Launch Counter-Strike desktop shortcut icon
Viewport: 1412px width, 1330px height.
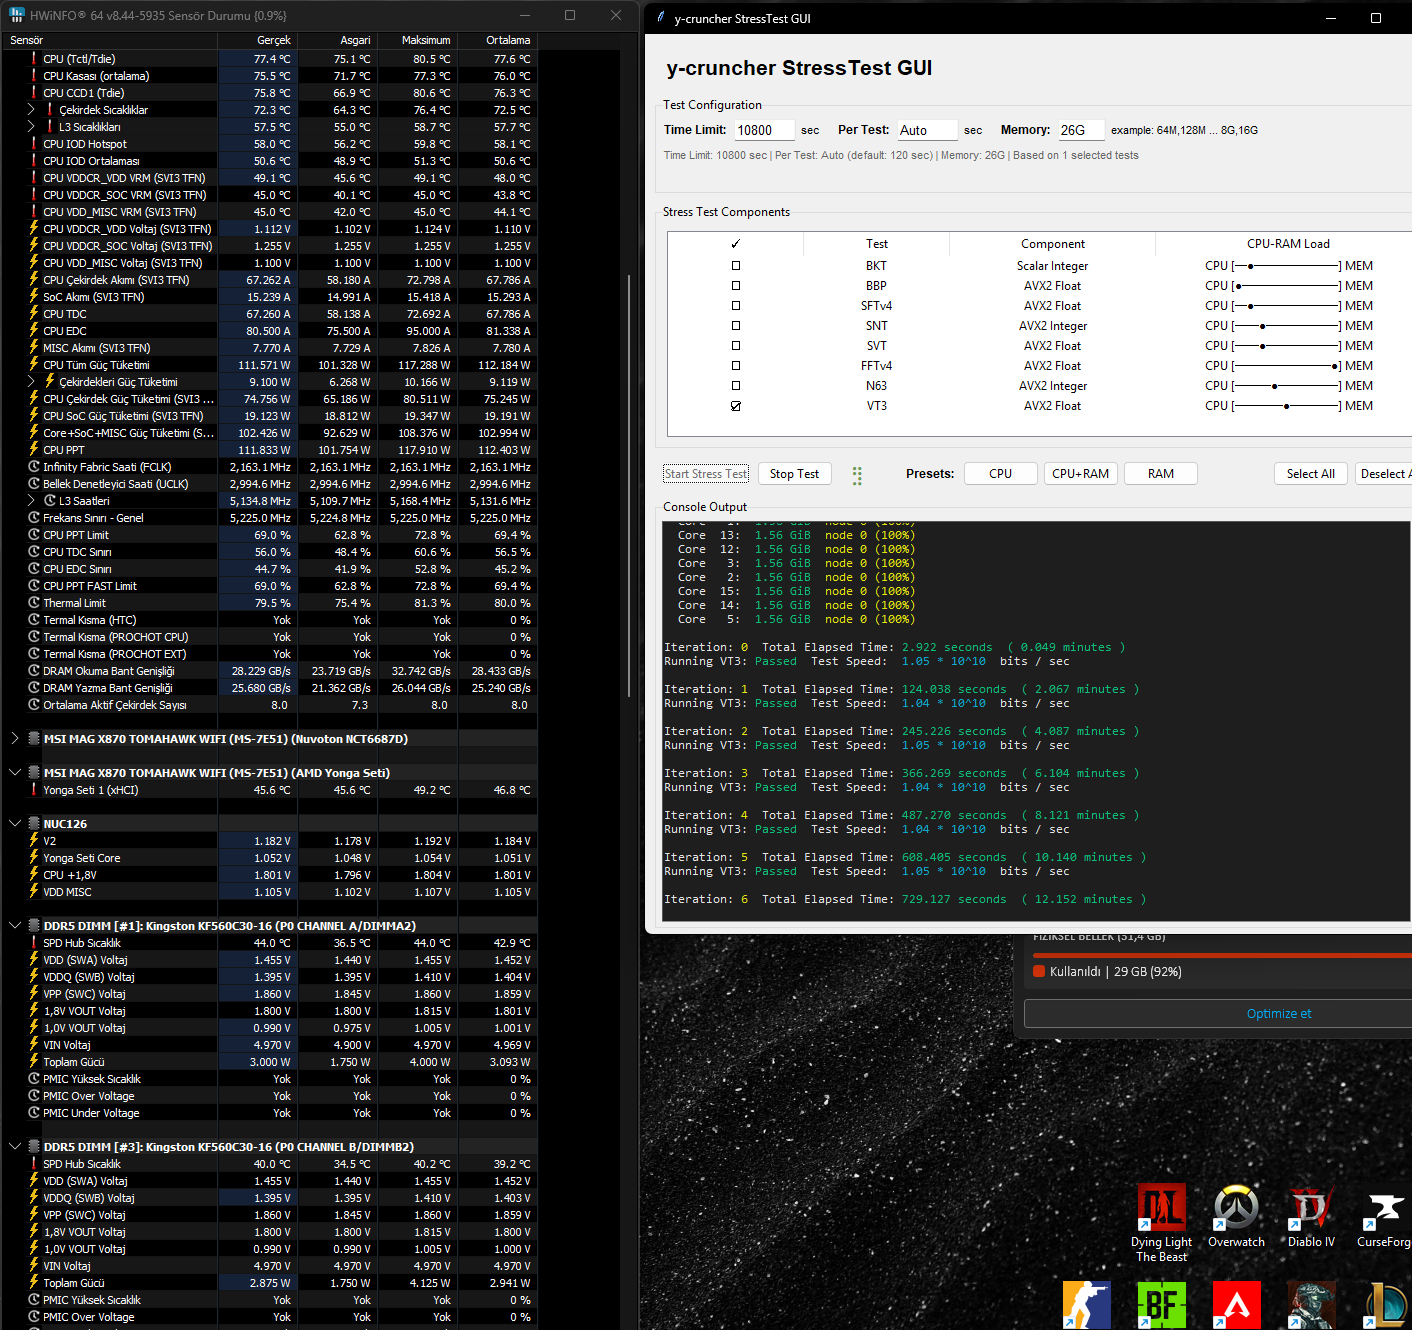point(1086,1305)
